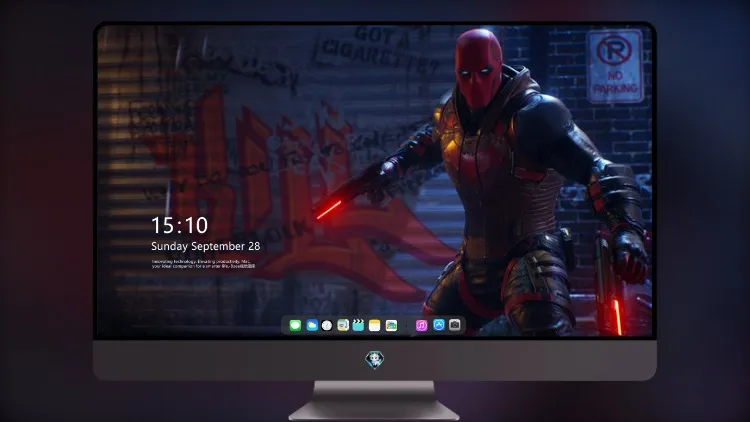This screenshot has height=422, width=750.
Task: Launch the gray Camera app in the dock
Action: pos(455,325)
